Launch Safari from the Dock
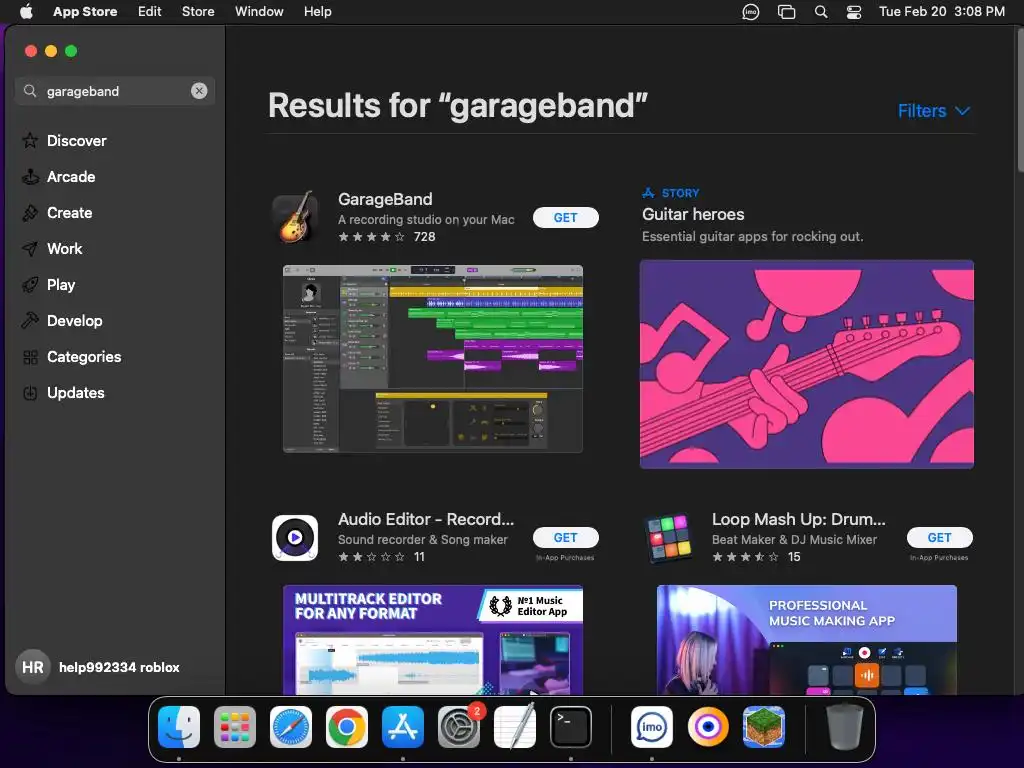Screen dimensions: 1024x768 [291, 727]
